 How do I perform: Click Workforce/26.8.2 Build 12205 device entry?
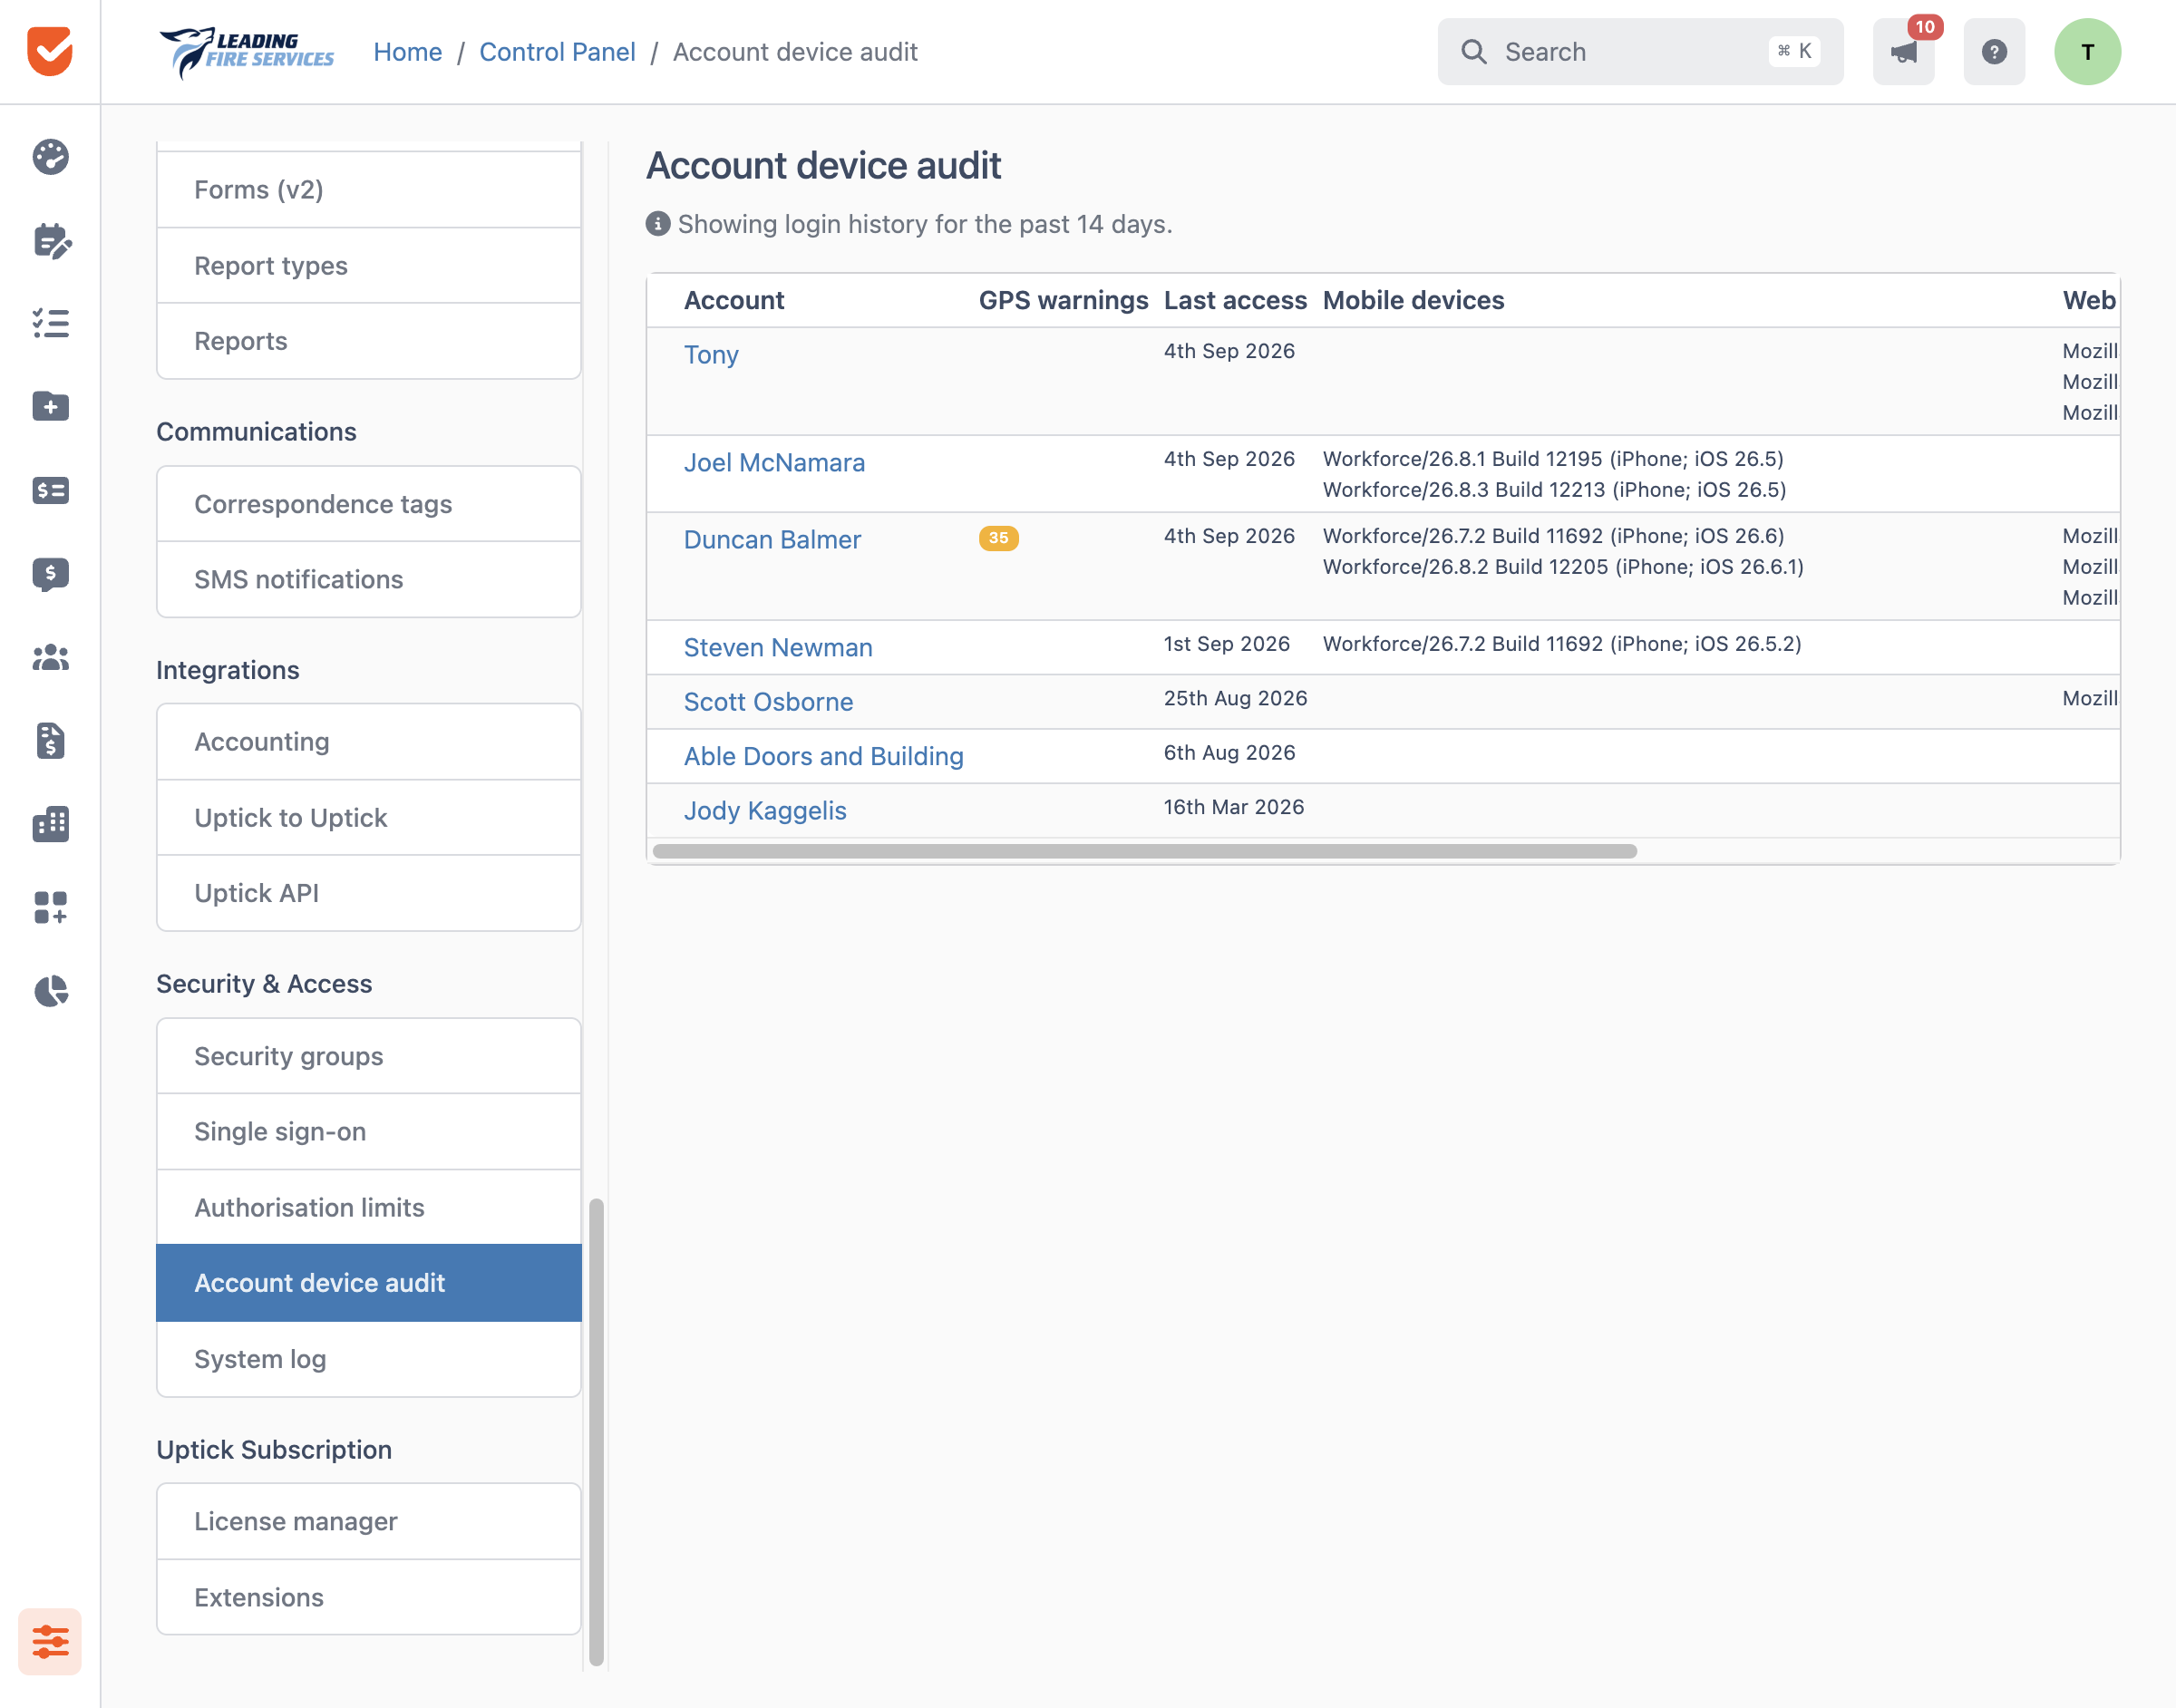(1563, 567)
